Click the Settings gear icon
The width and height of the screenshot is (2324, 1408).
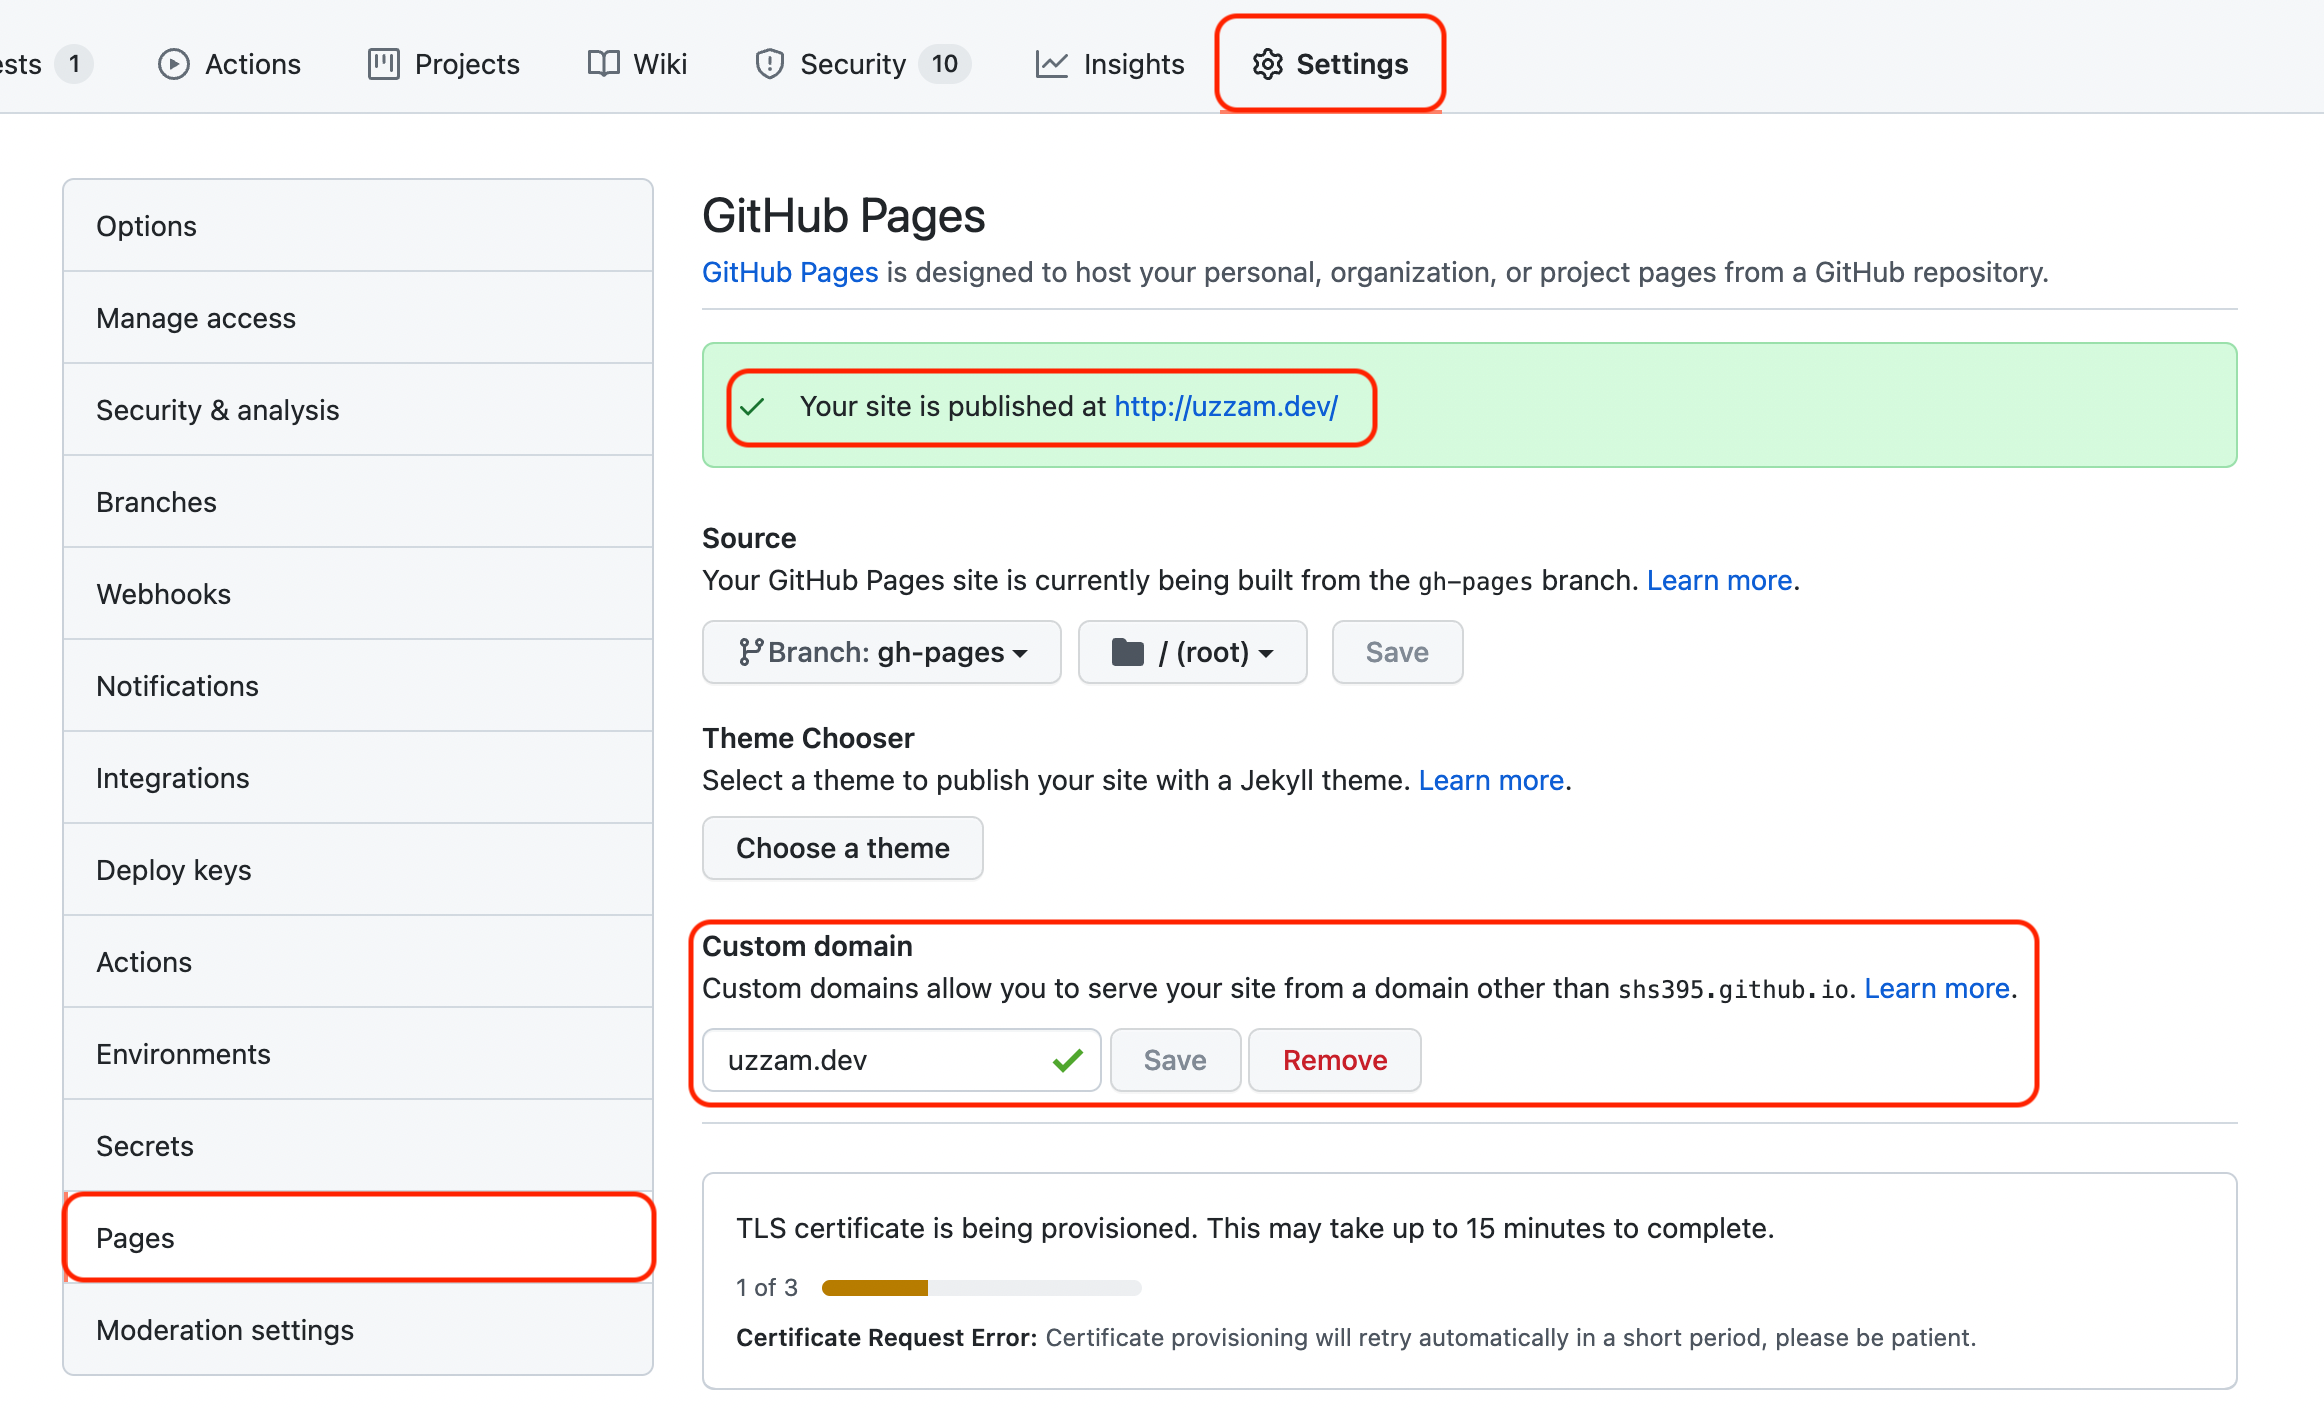1267,64
